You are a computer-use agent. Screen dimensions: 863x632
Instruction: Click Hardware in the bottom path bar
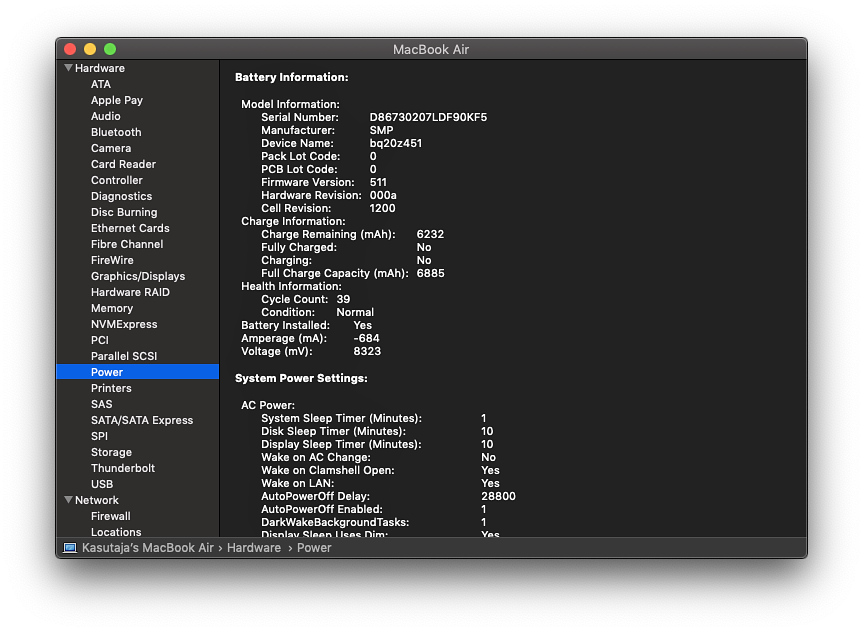click(x=253, y=548)
